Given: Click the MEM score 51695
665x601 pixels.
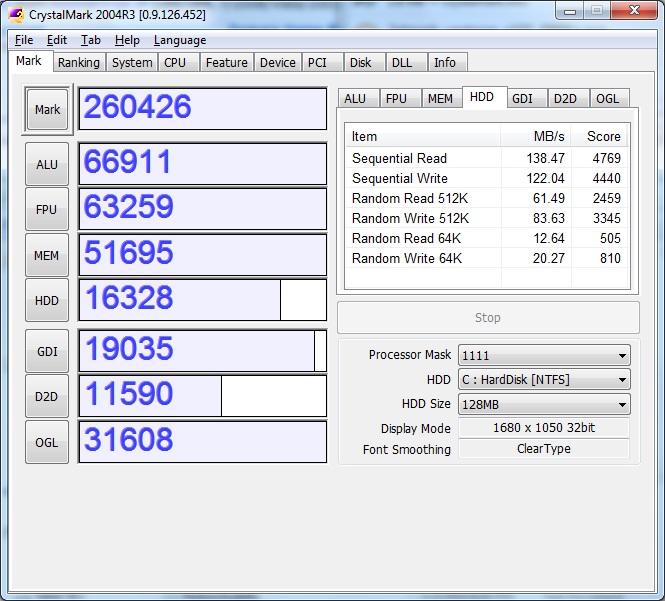Looking at the screenshot, I should pos(203,255).
